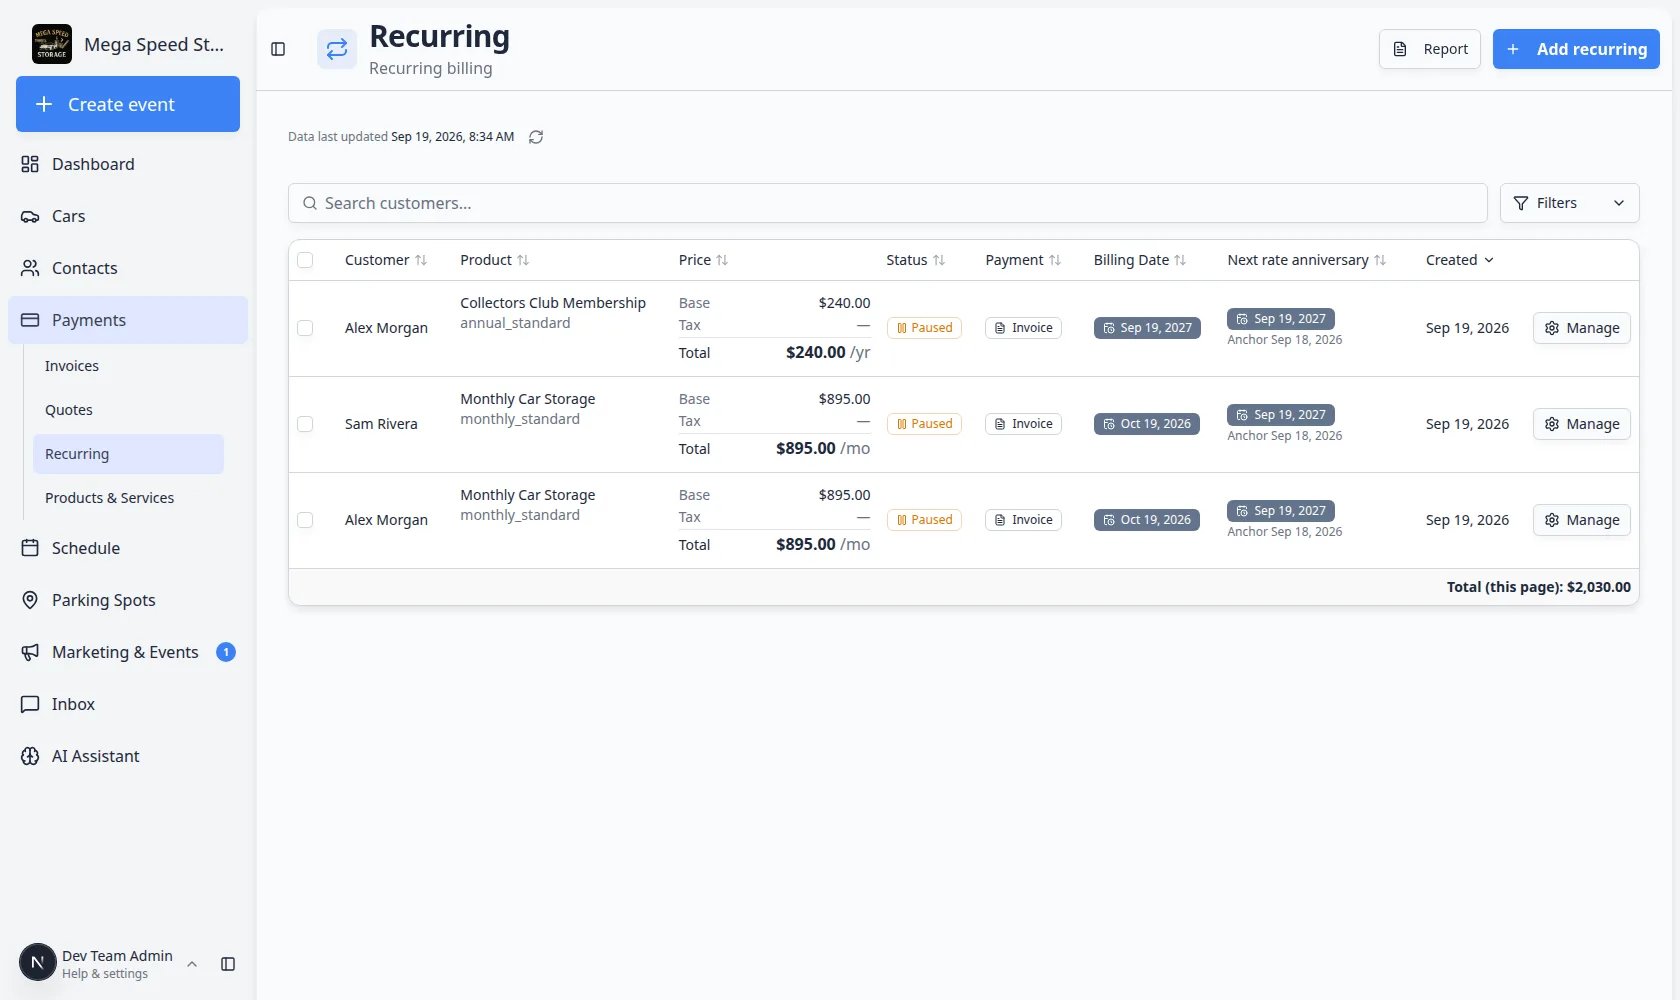Check Alex Morgan Monthly Car Storage checkbox
This screenshot has width=1680, height=1000.
point(306,520)
